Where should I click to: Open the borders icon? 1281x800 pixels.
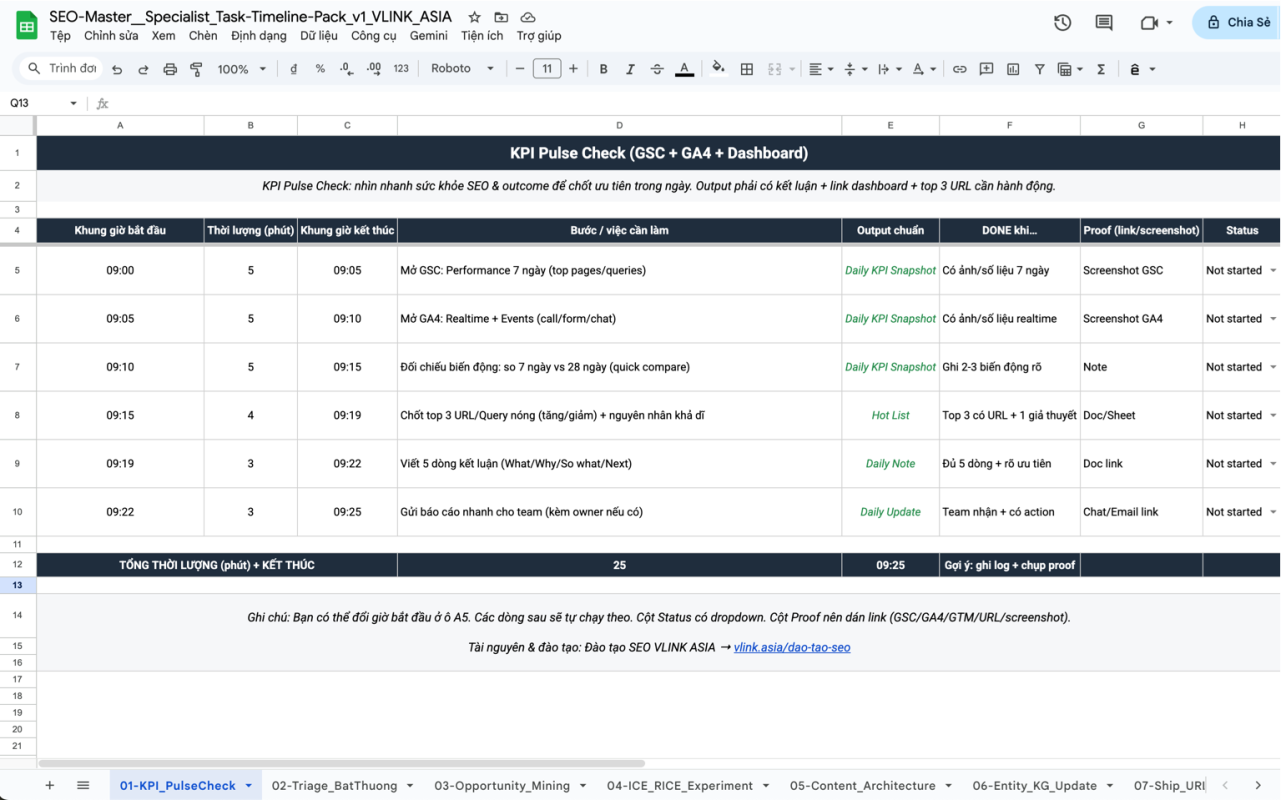coord(746,69)
